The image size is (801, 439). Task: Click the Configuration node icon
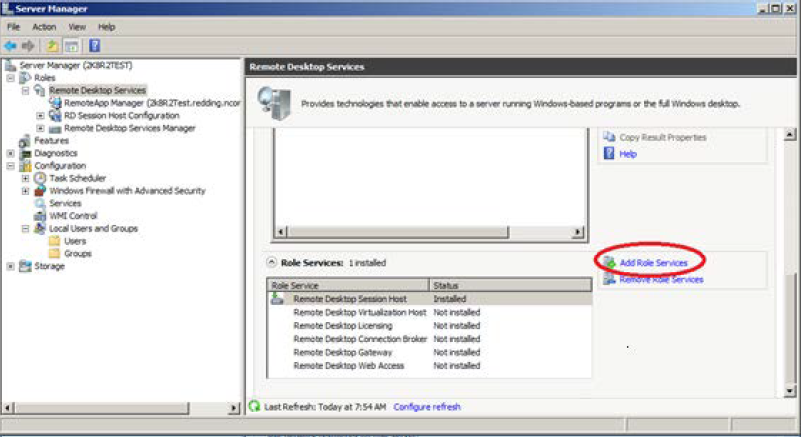[x=25, y=166]
